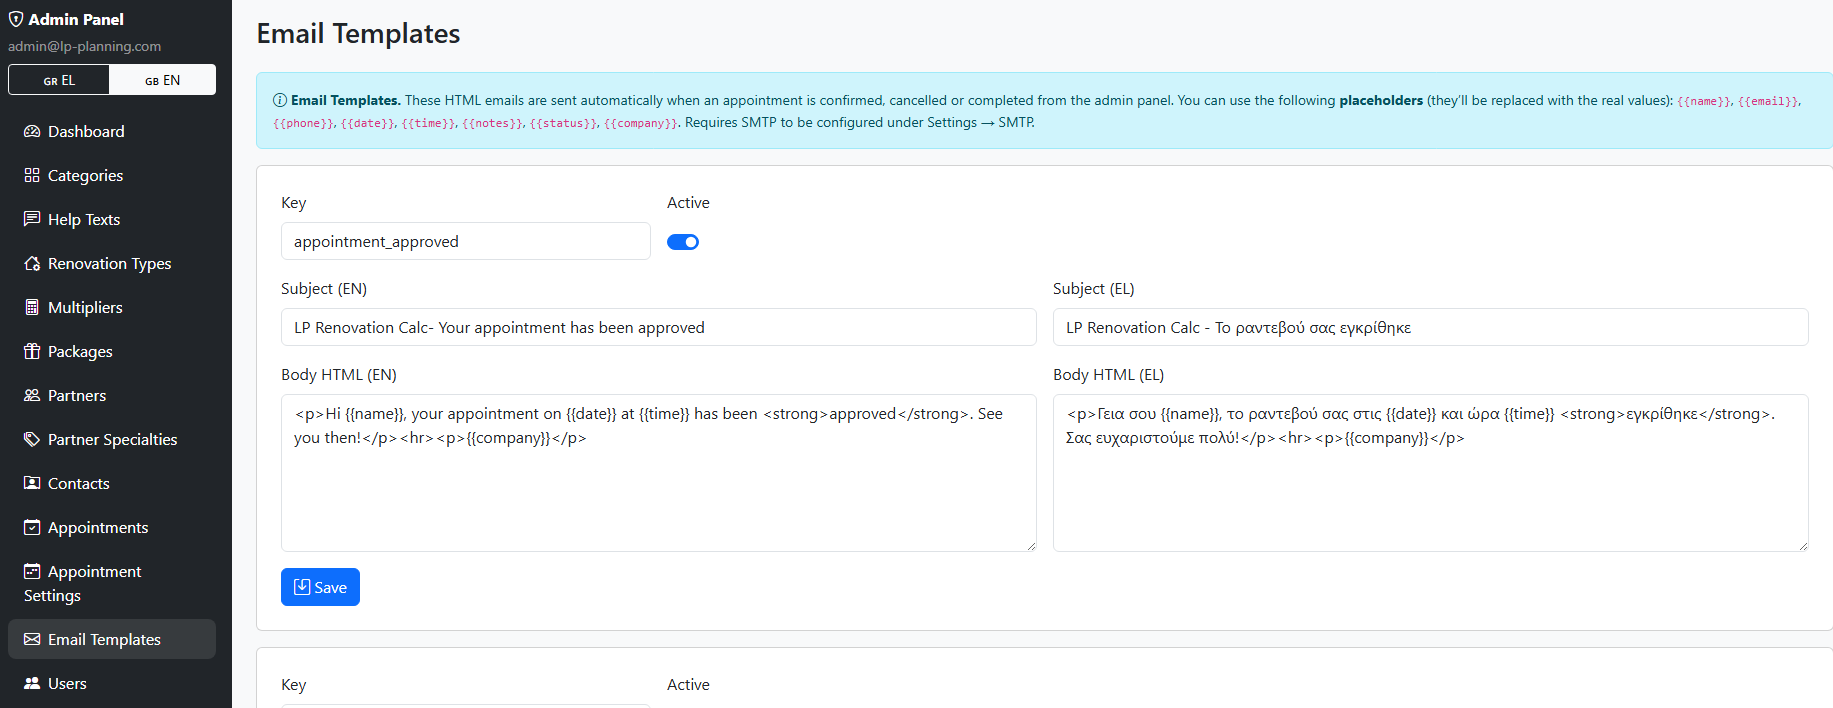Click the Help Texts chat icon
1833x708 pixels.
pos(32,219)
